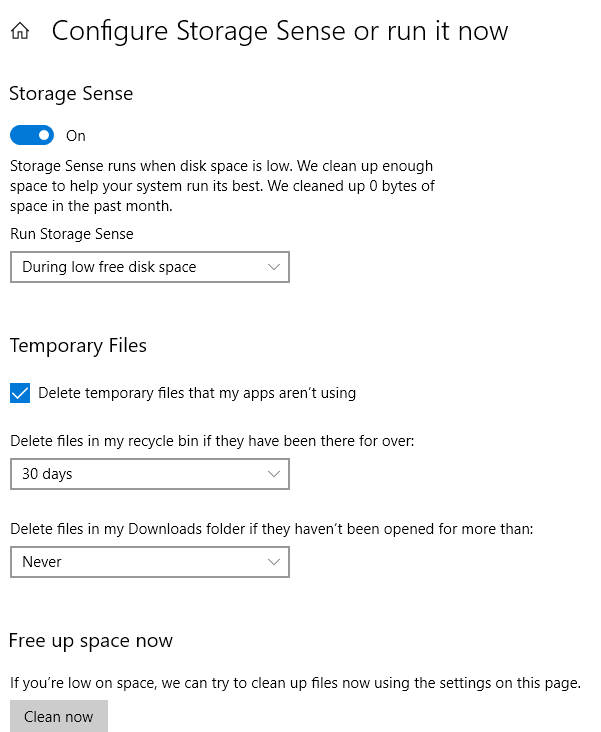Click the Storage Sense section heading
601x732 pixels.
71,94
